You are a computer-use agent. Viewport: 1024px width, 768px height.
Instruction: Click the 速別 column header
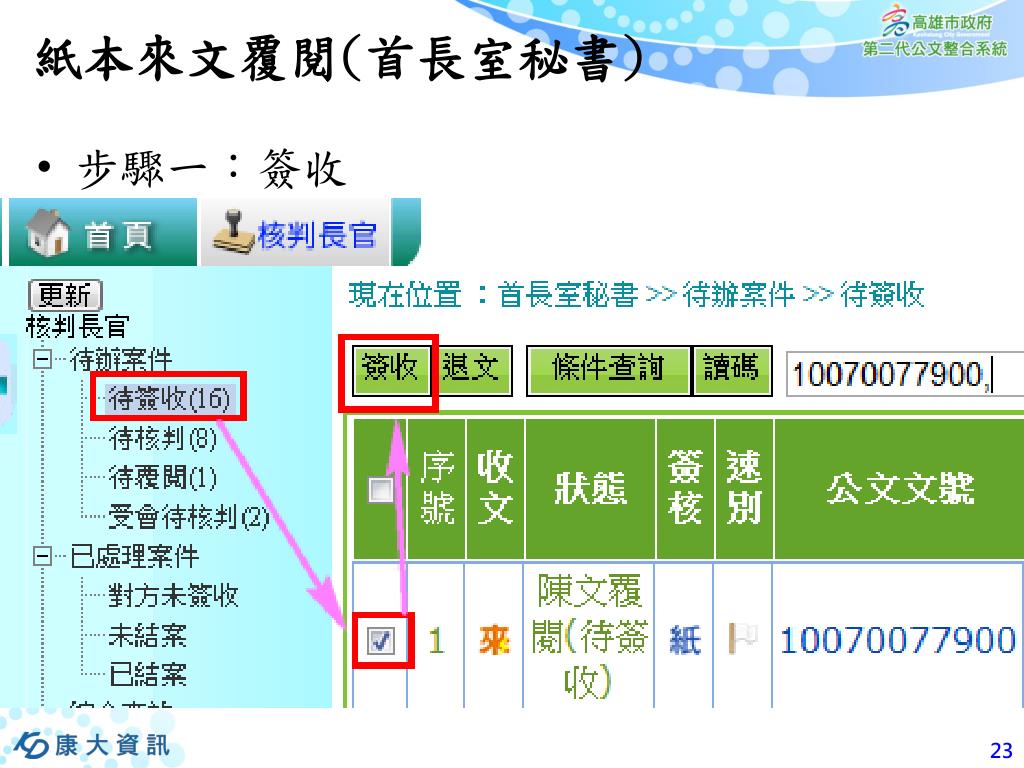[744, 488]
